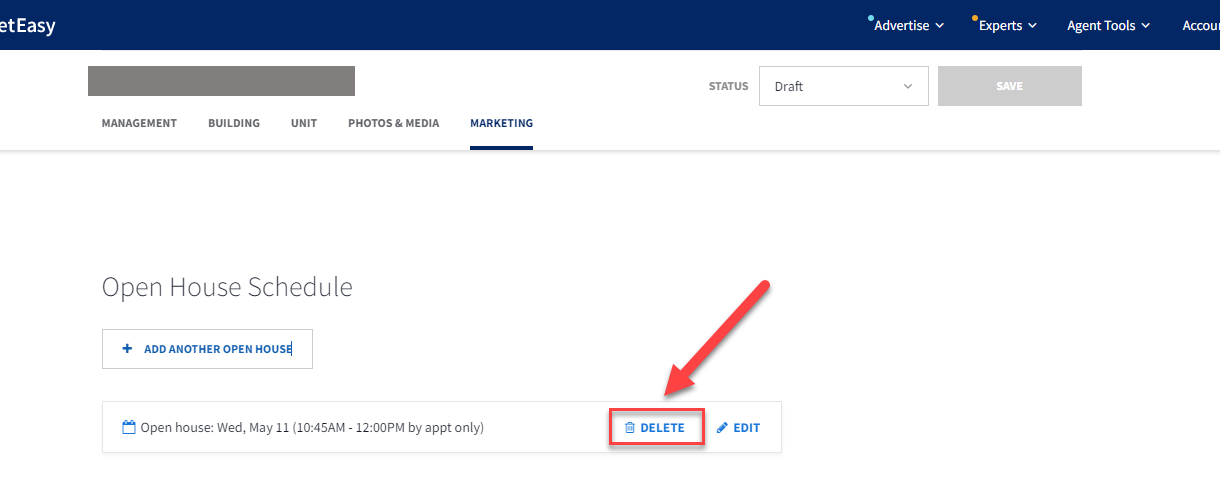Click the Save button
Screen dimensions: 1220x500
[x=1010, y=86]
